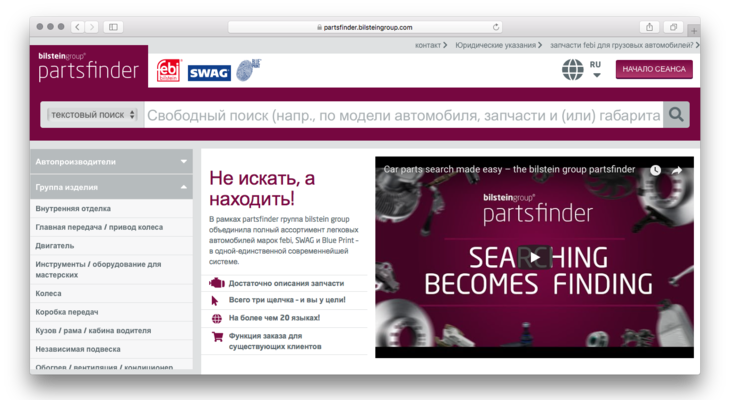Show all tabs in Safari

coord(673,27)
